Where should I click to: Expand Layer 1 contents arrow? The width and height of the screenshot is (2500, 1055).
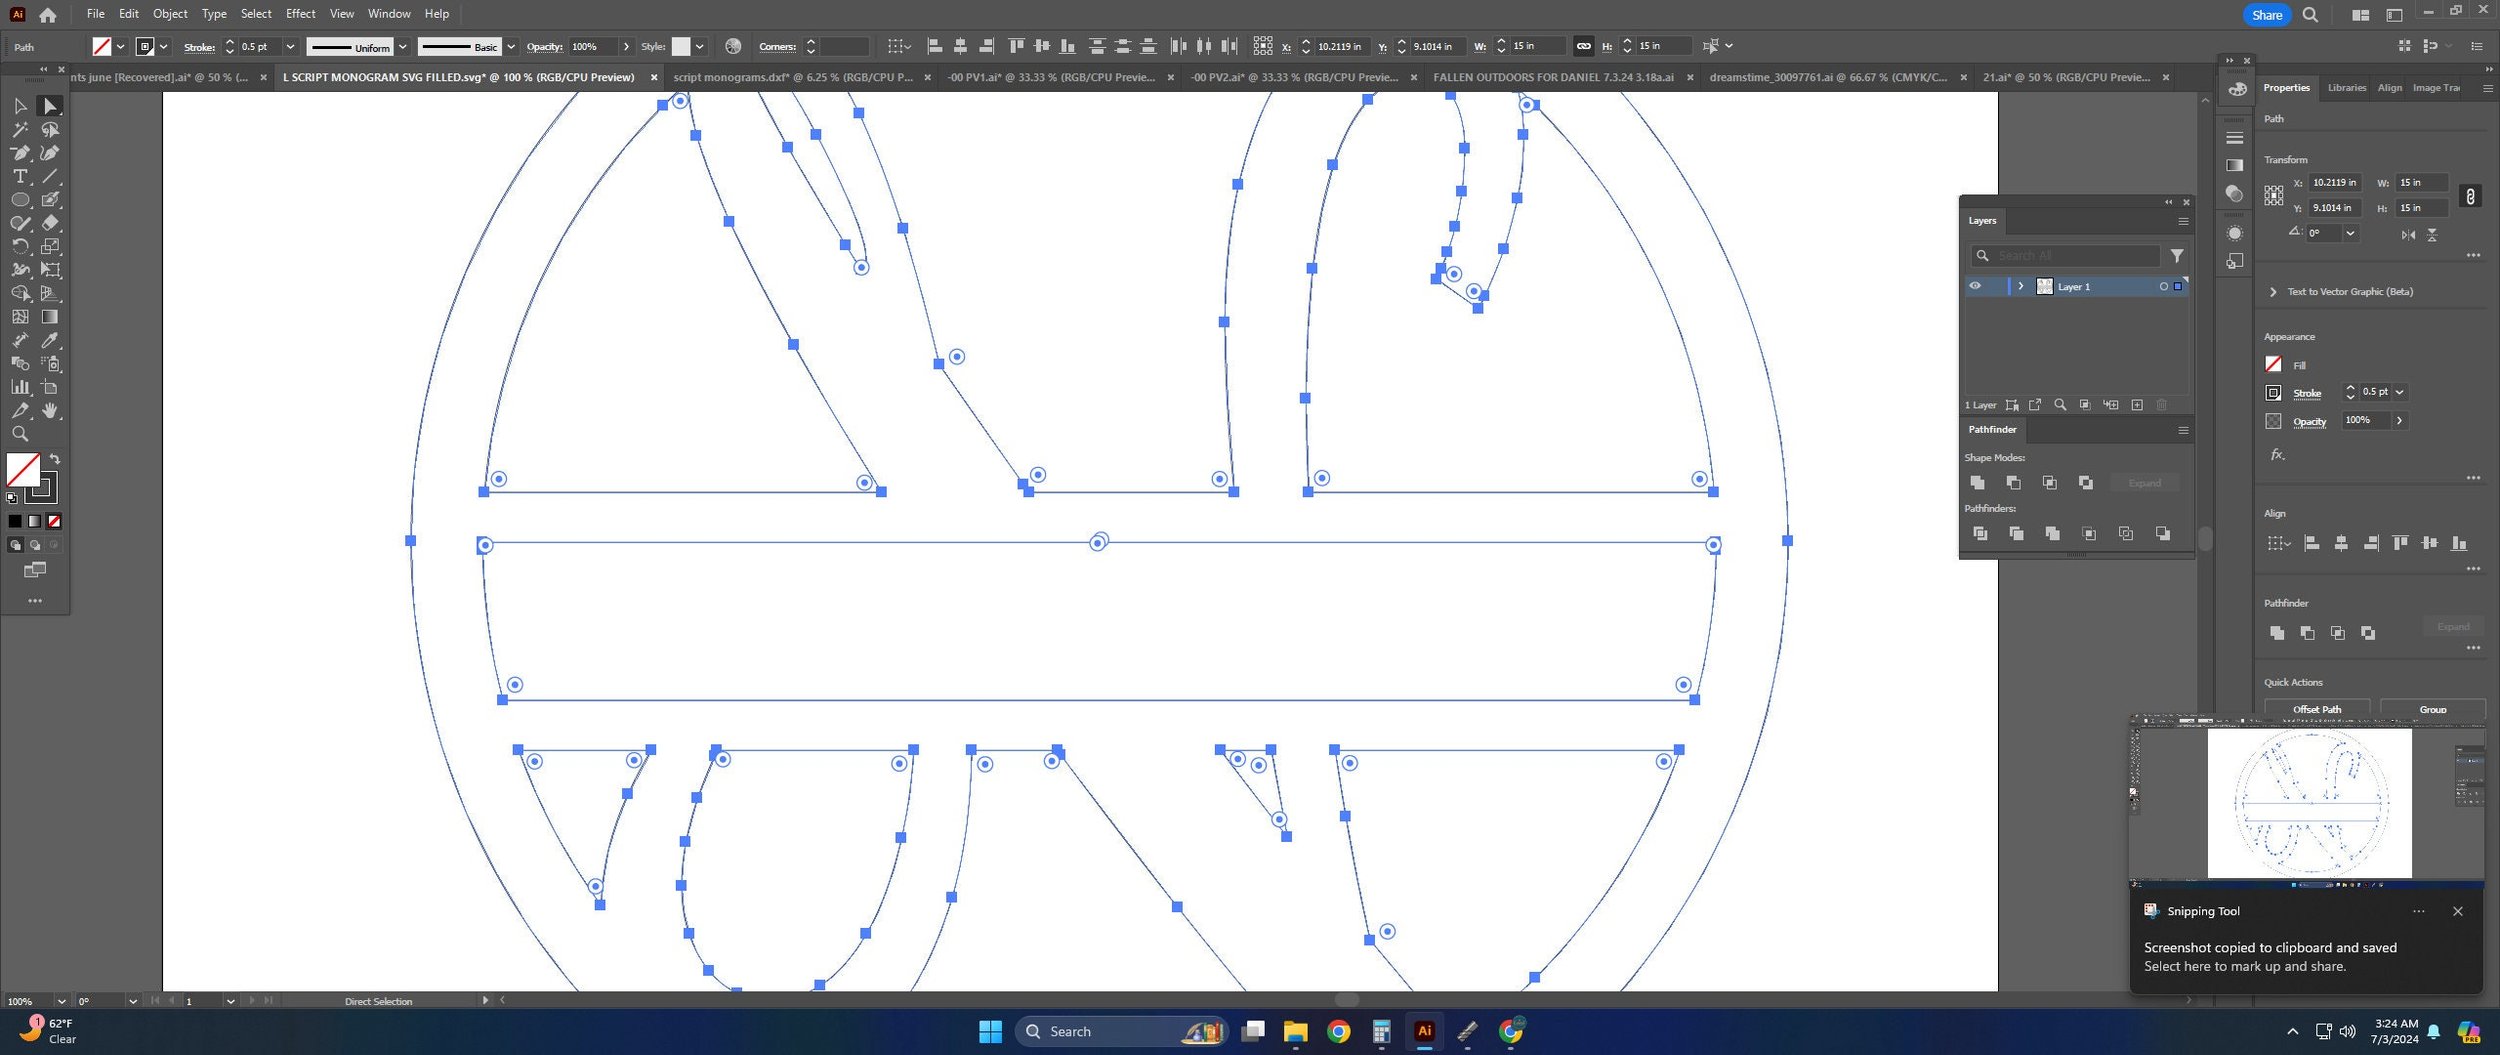[2021, 286]
